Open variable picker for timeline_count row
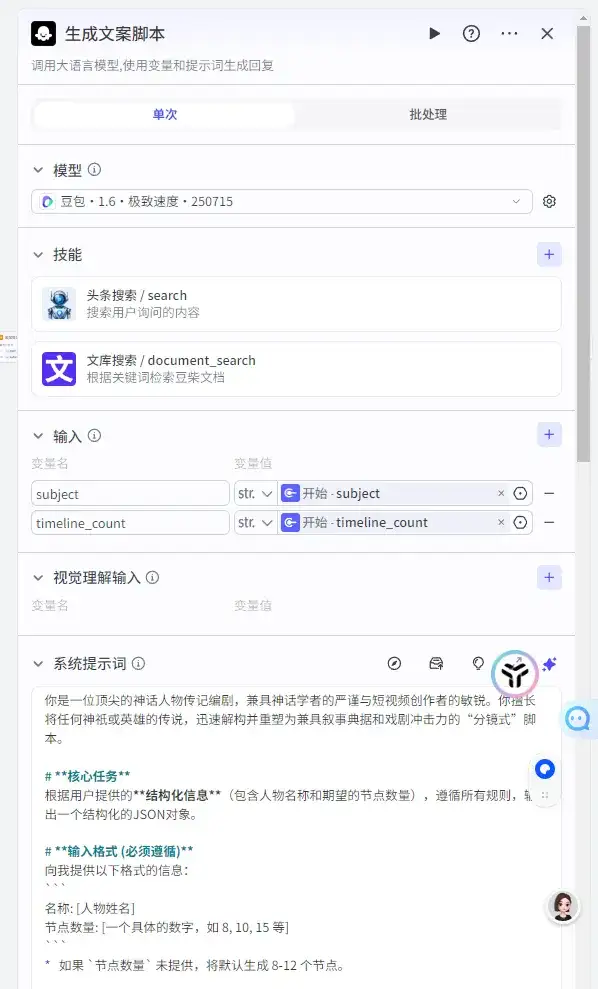The width and height of the screenshot is (598, 989). pos(520,522)
